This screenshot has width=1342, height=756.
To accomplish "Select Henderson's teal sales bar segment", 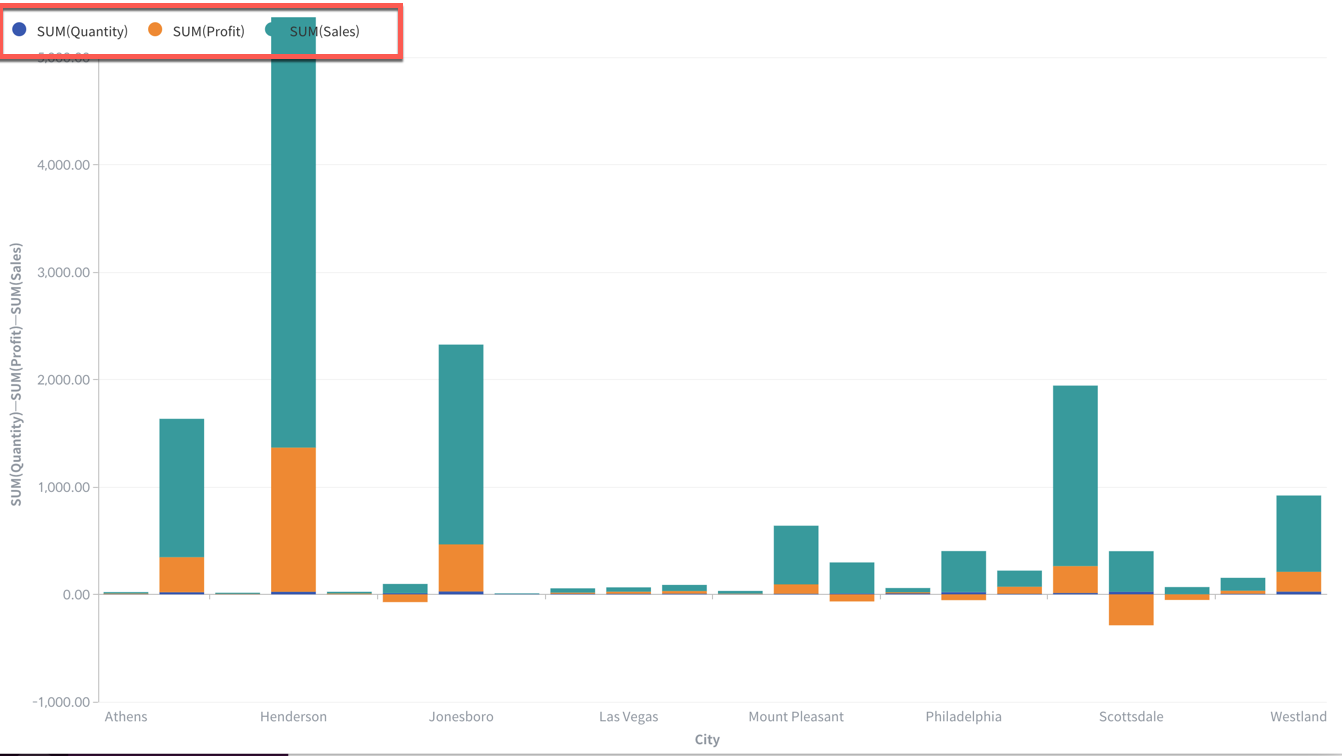I will tap(293, 232).
